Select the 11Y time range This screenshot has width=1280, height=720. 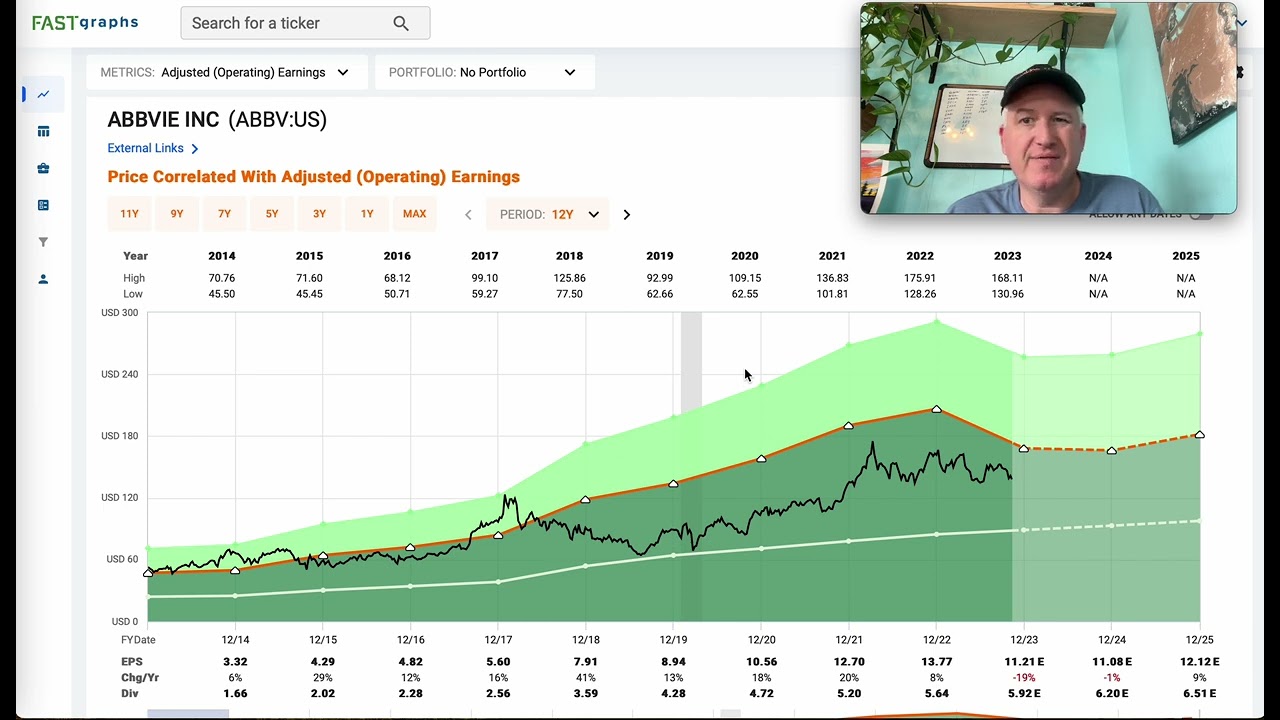(129, 214)
